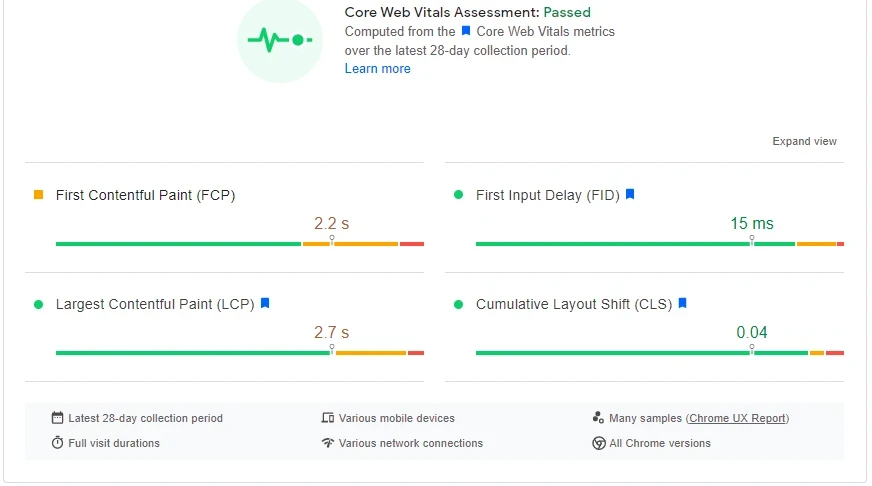The width and height of the screenshot is (872, 486).
Task: Click the bookmark icon next to Cumulative Layout Shift
Action: [x=683, y=304]
